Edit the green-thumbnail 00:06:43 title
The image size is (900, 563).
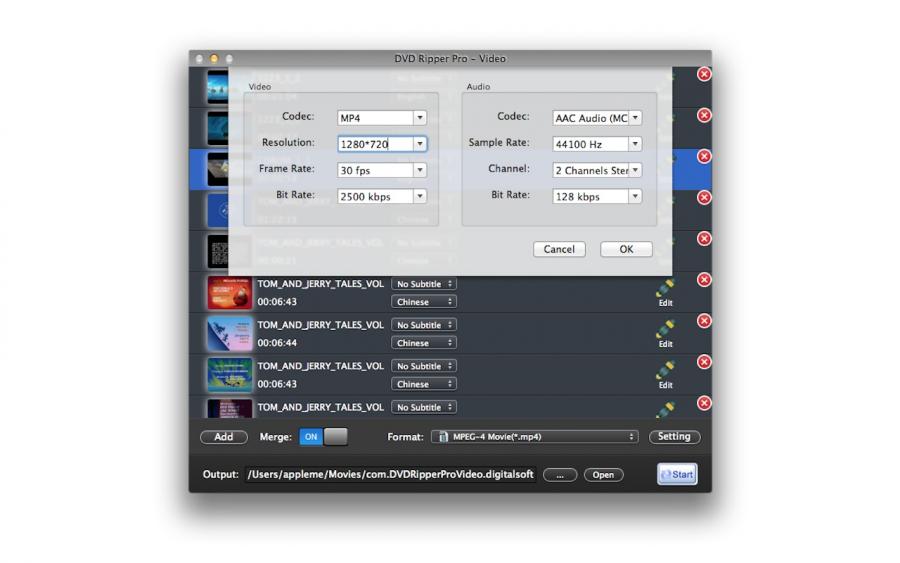point(665,376)
